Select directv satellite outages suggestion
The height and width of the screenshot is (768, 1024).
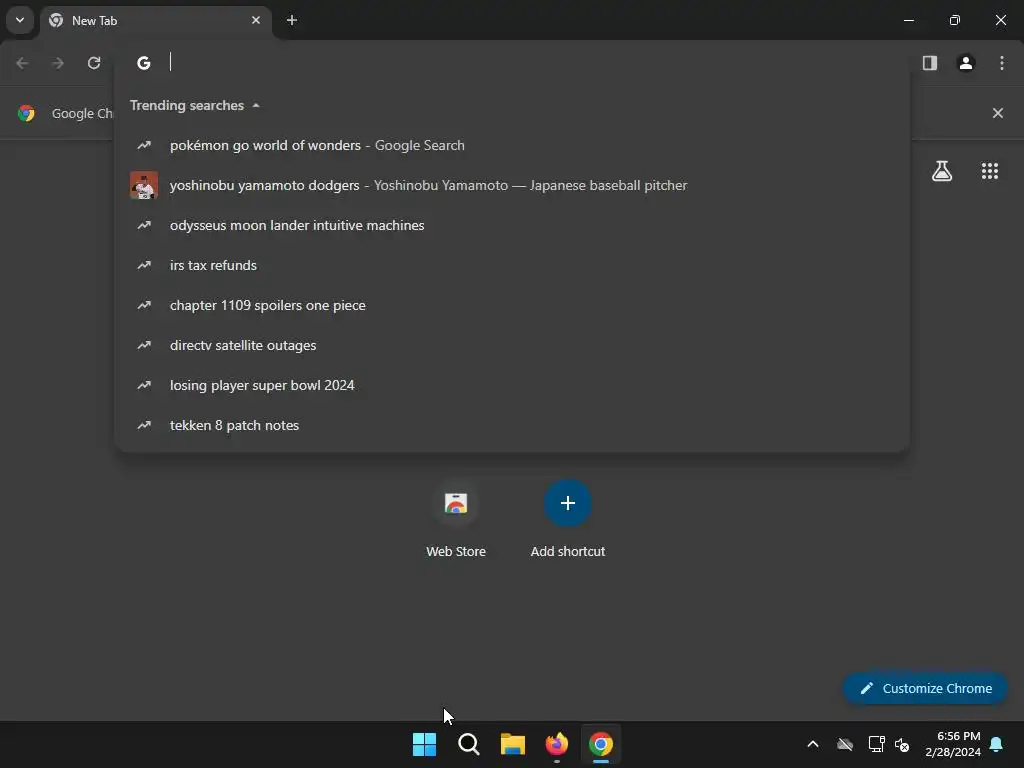click(x=512, y=345)
